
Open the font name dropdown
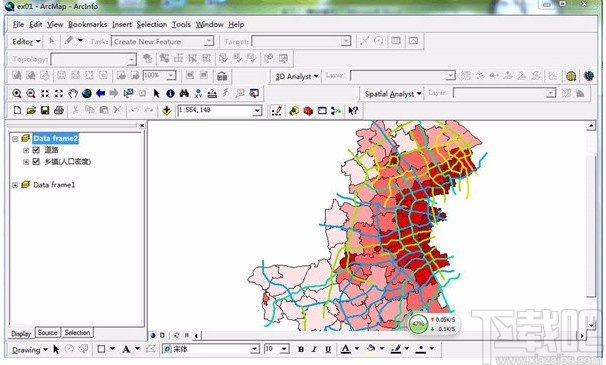[x=254, y=349]
